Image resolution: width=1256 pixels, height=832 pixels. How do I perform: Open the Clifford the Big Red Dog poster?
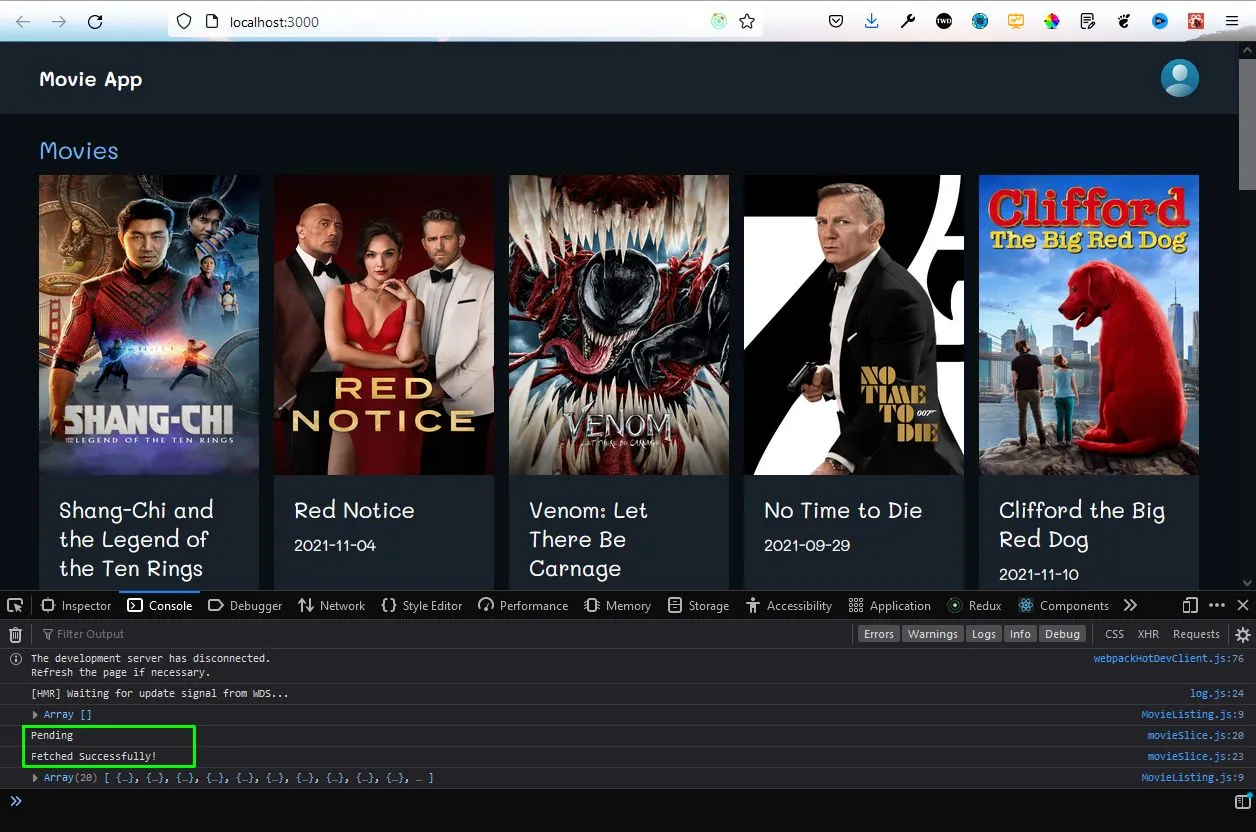pos(1089,325)
